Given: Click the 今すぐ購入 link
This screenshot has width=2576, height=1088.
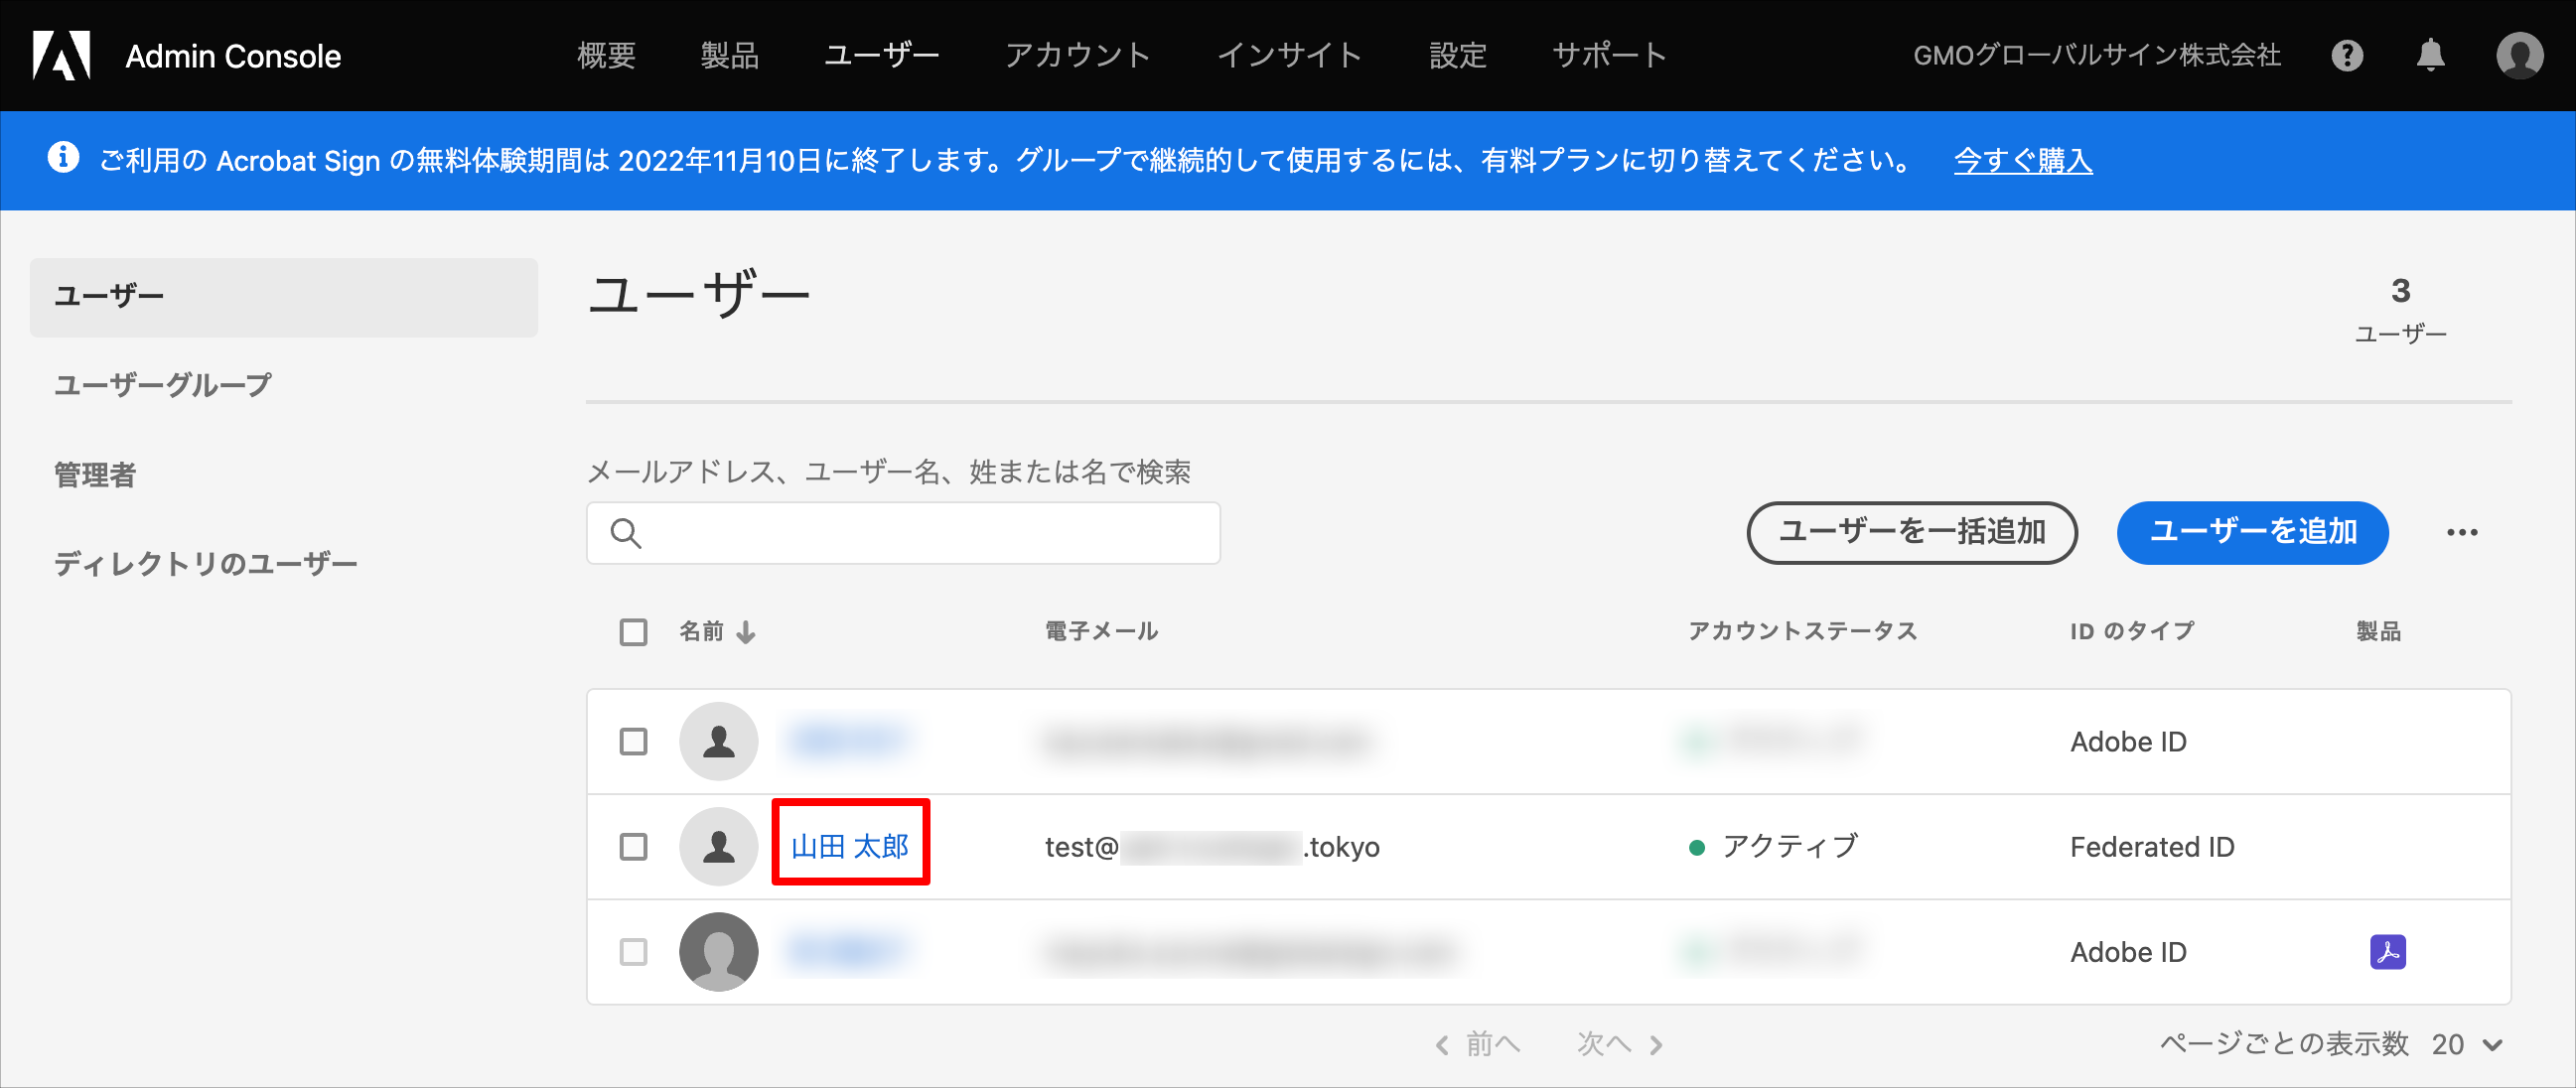Looking at the screenshot, I should tap(2022, 160).
